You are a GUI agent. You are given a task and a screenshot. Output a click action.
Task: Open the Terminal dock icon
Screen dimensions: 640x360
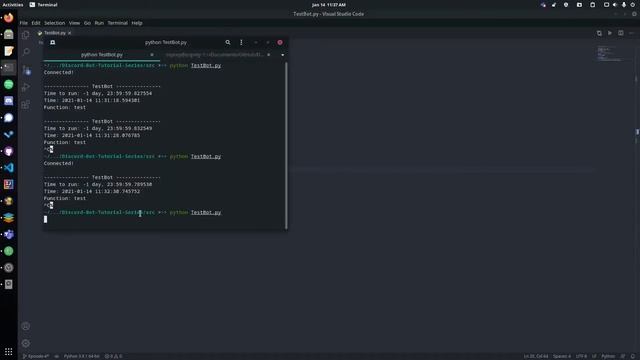click(9, 68)
